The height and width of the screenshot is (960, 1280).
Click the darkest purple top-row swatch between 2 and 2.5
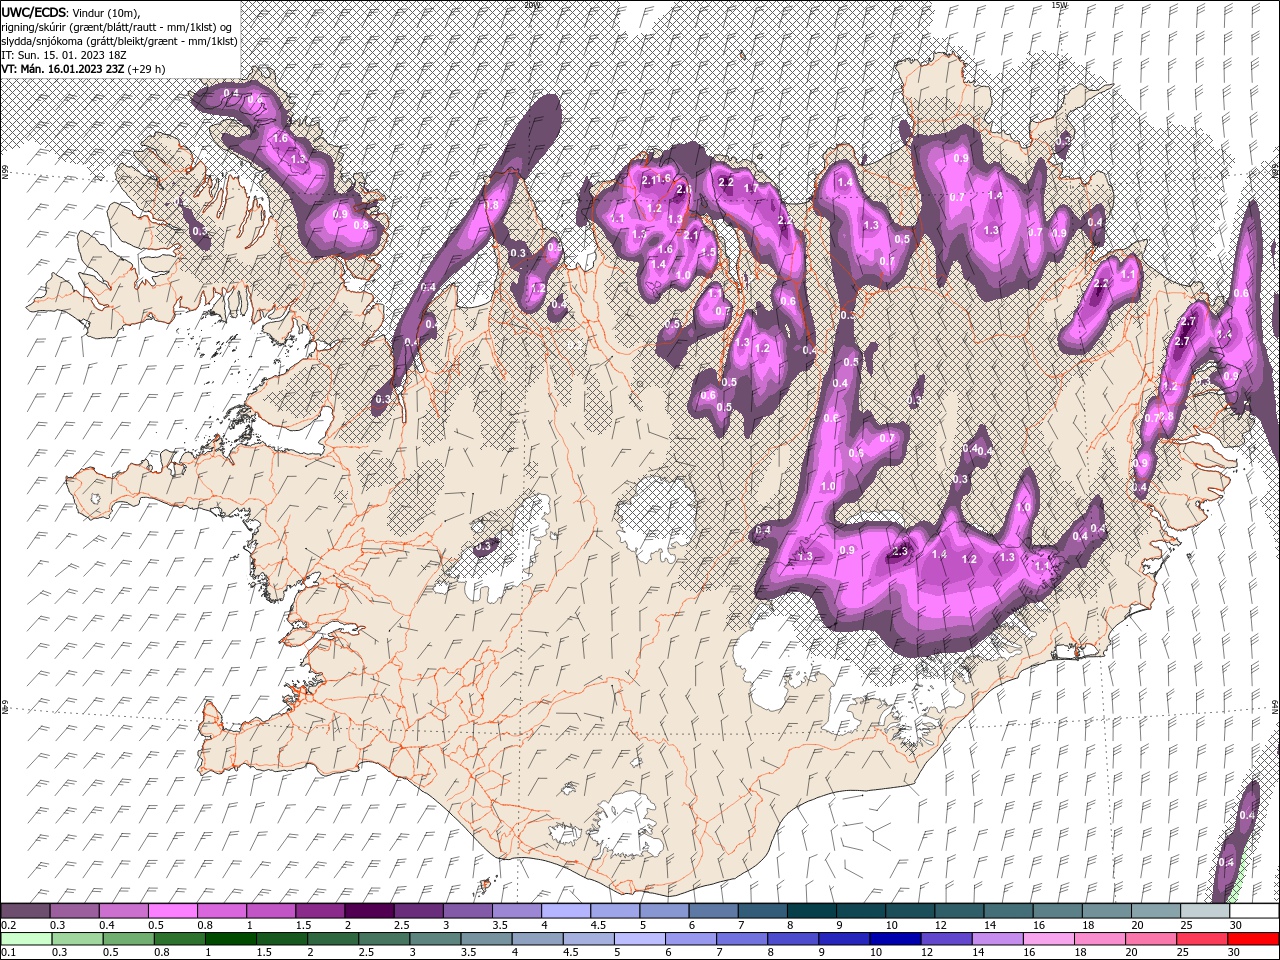tap(369, 911)
